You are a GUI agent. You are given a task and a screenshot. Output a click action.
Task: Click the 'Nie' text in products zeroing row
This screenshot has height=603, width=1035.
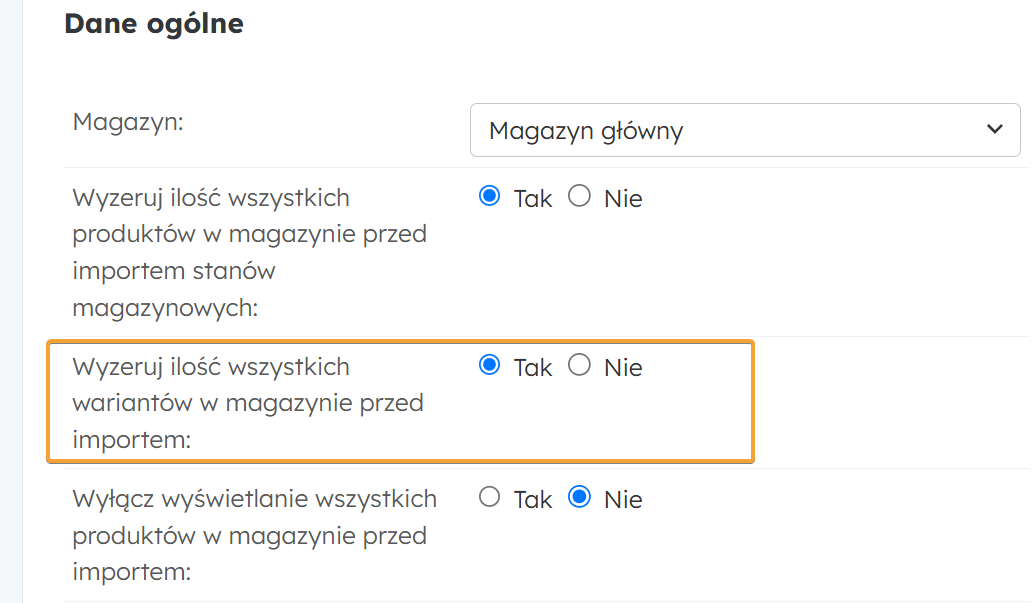coord(623,199)
